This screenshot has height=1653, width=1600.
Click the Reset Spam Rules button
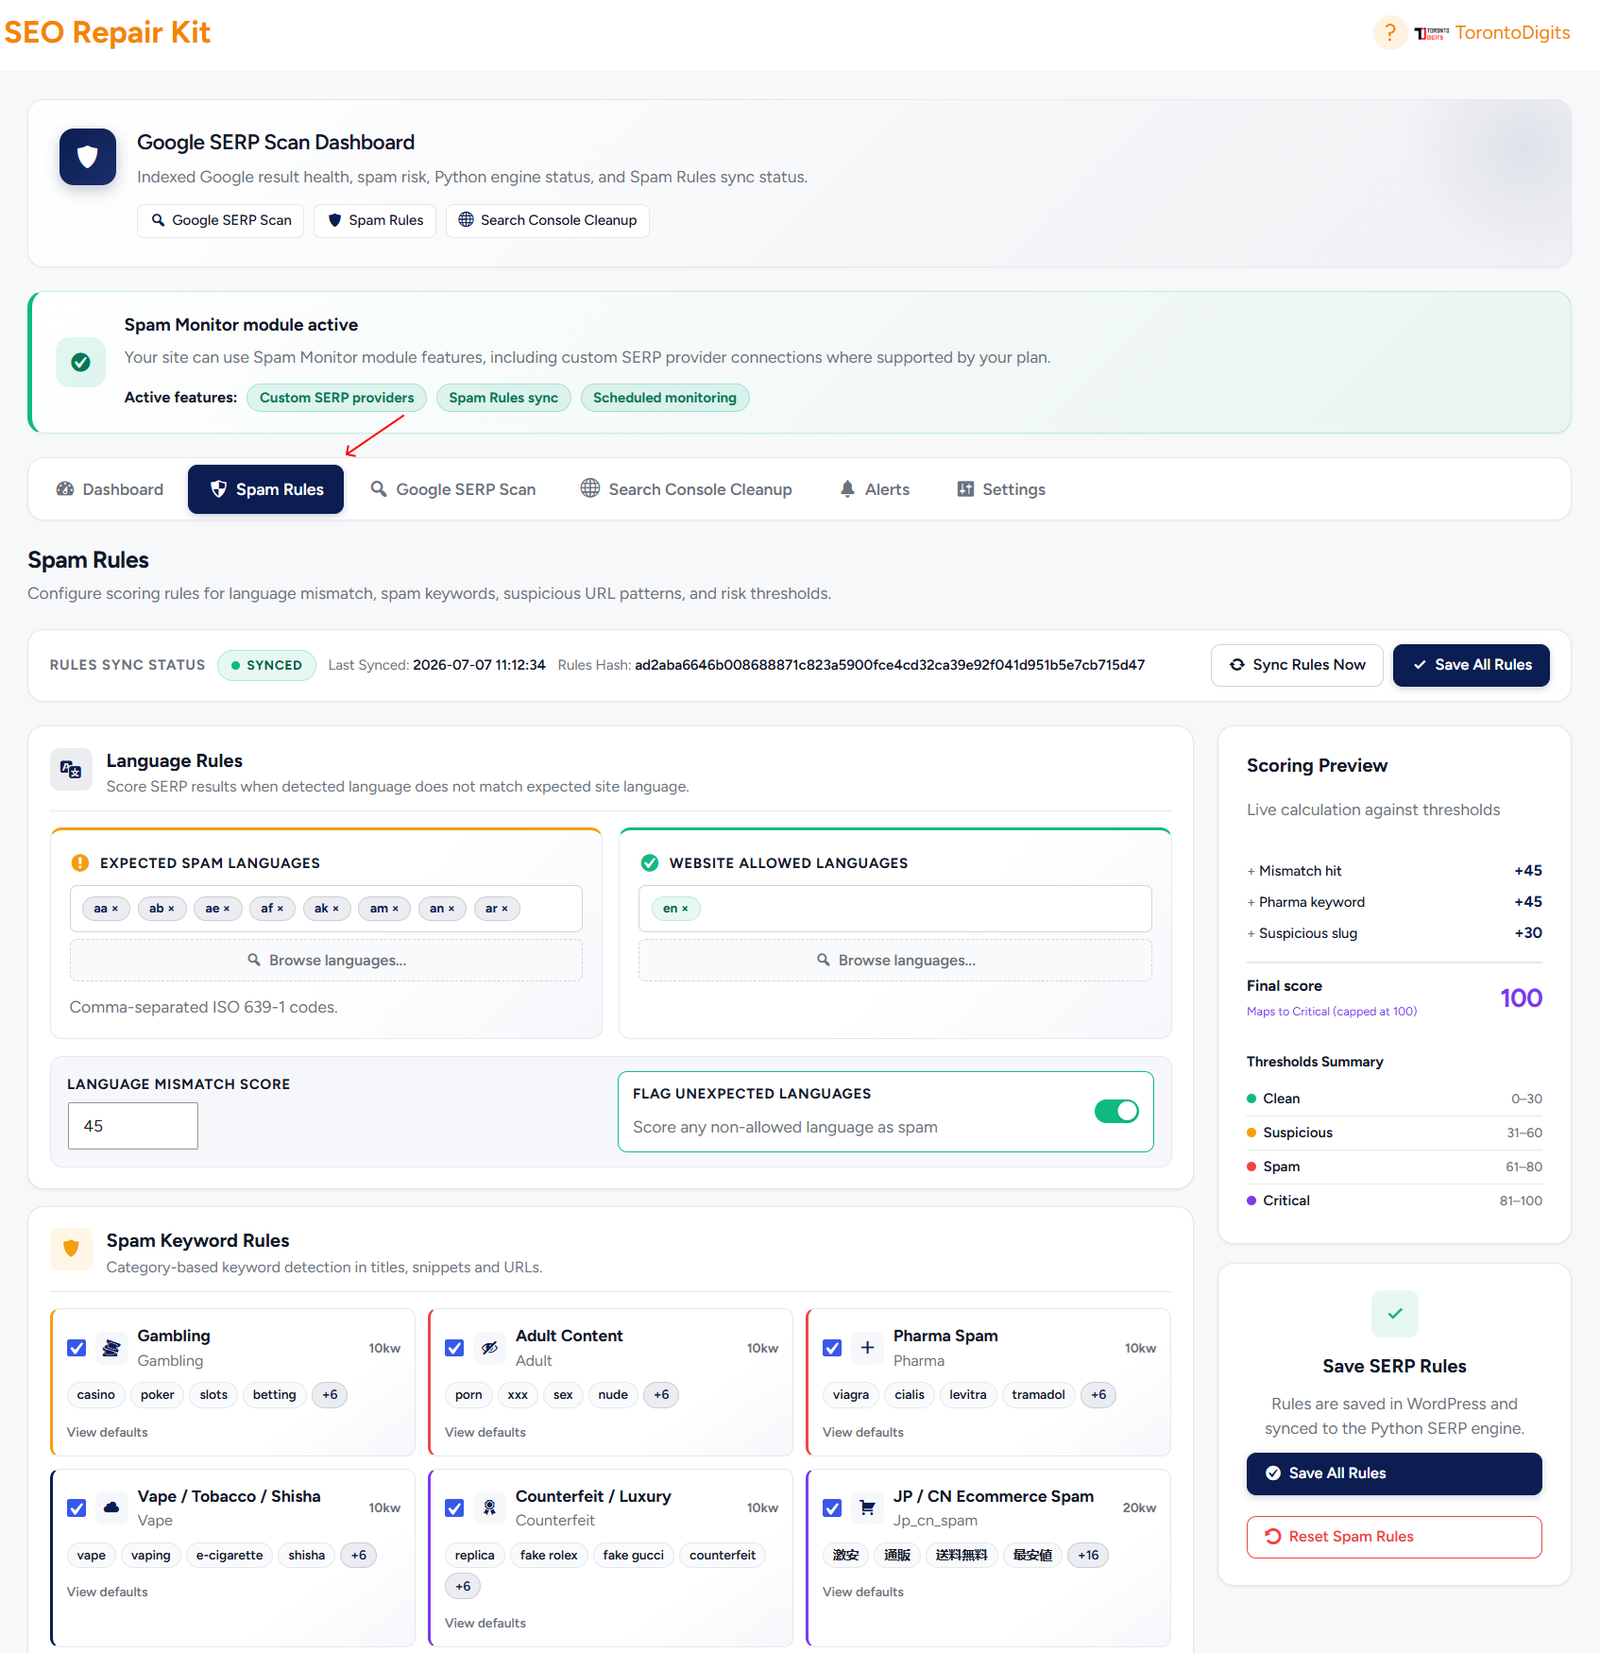(x=1394, y=1537)
